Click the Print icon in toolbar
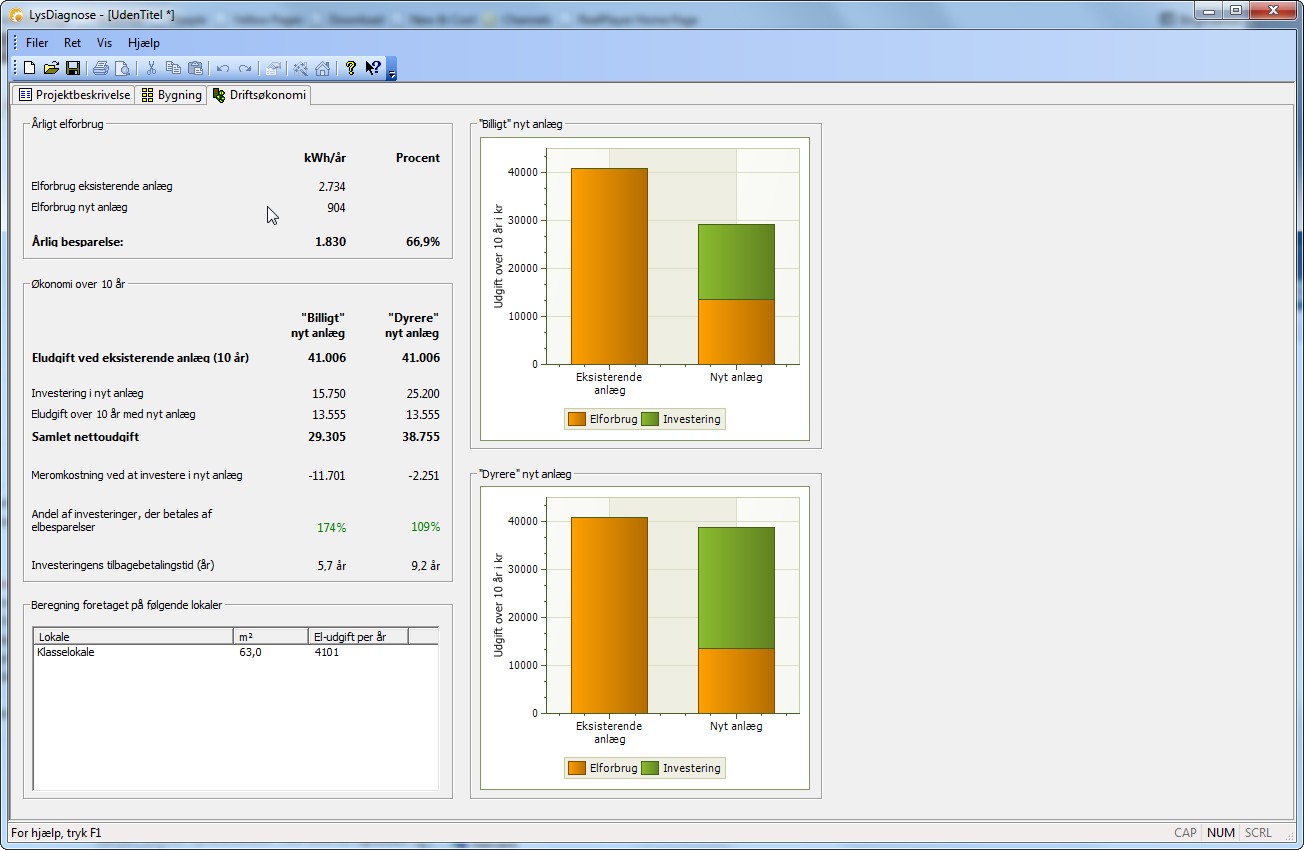 click(x=100, y=68)
